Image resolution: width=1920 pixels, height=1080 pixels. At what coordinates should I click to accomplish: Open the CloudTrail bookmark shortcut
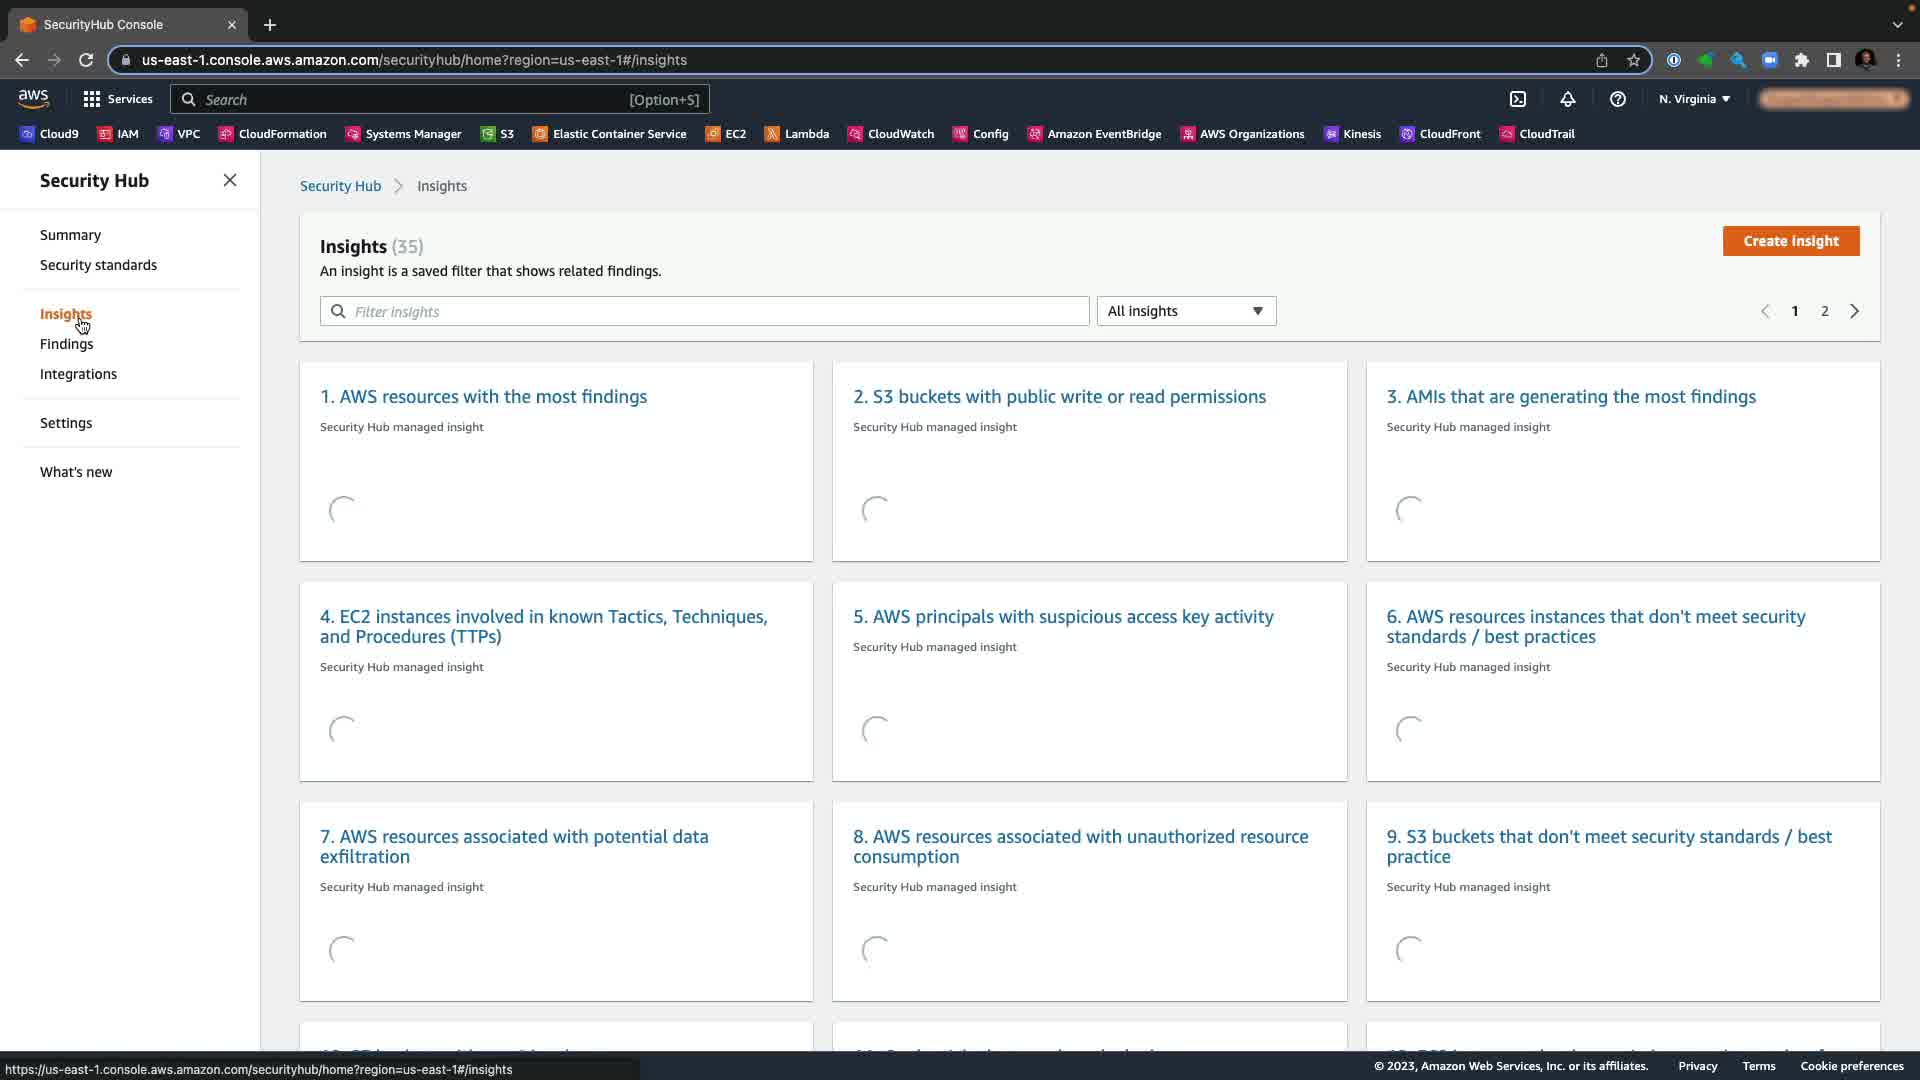pyautogui.click(x=1537, y=134)
